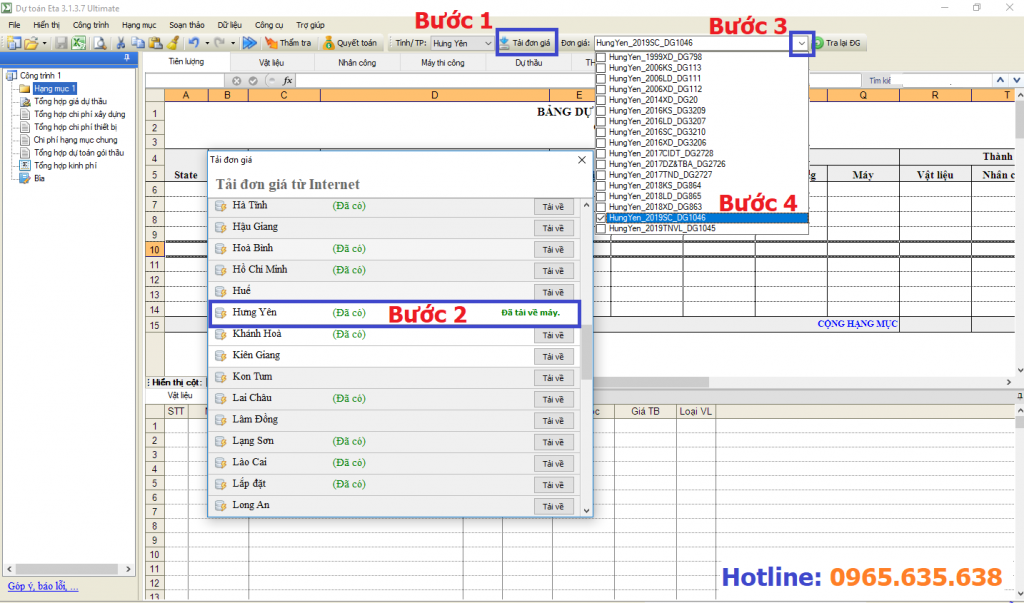Click the Excel export icon
The height and width of the screenshot is (603, 1024).
pyautogui.click(x=77, y=43)
